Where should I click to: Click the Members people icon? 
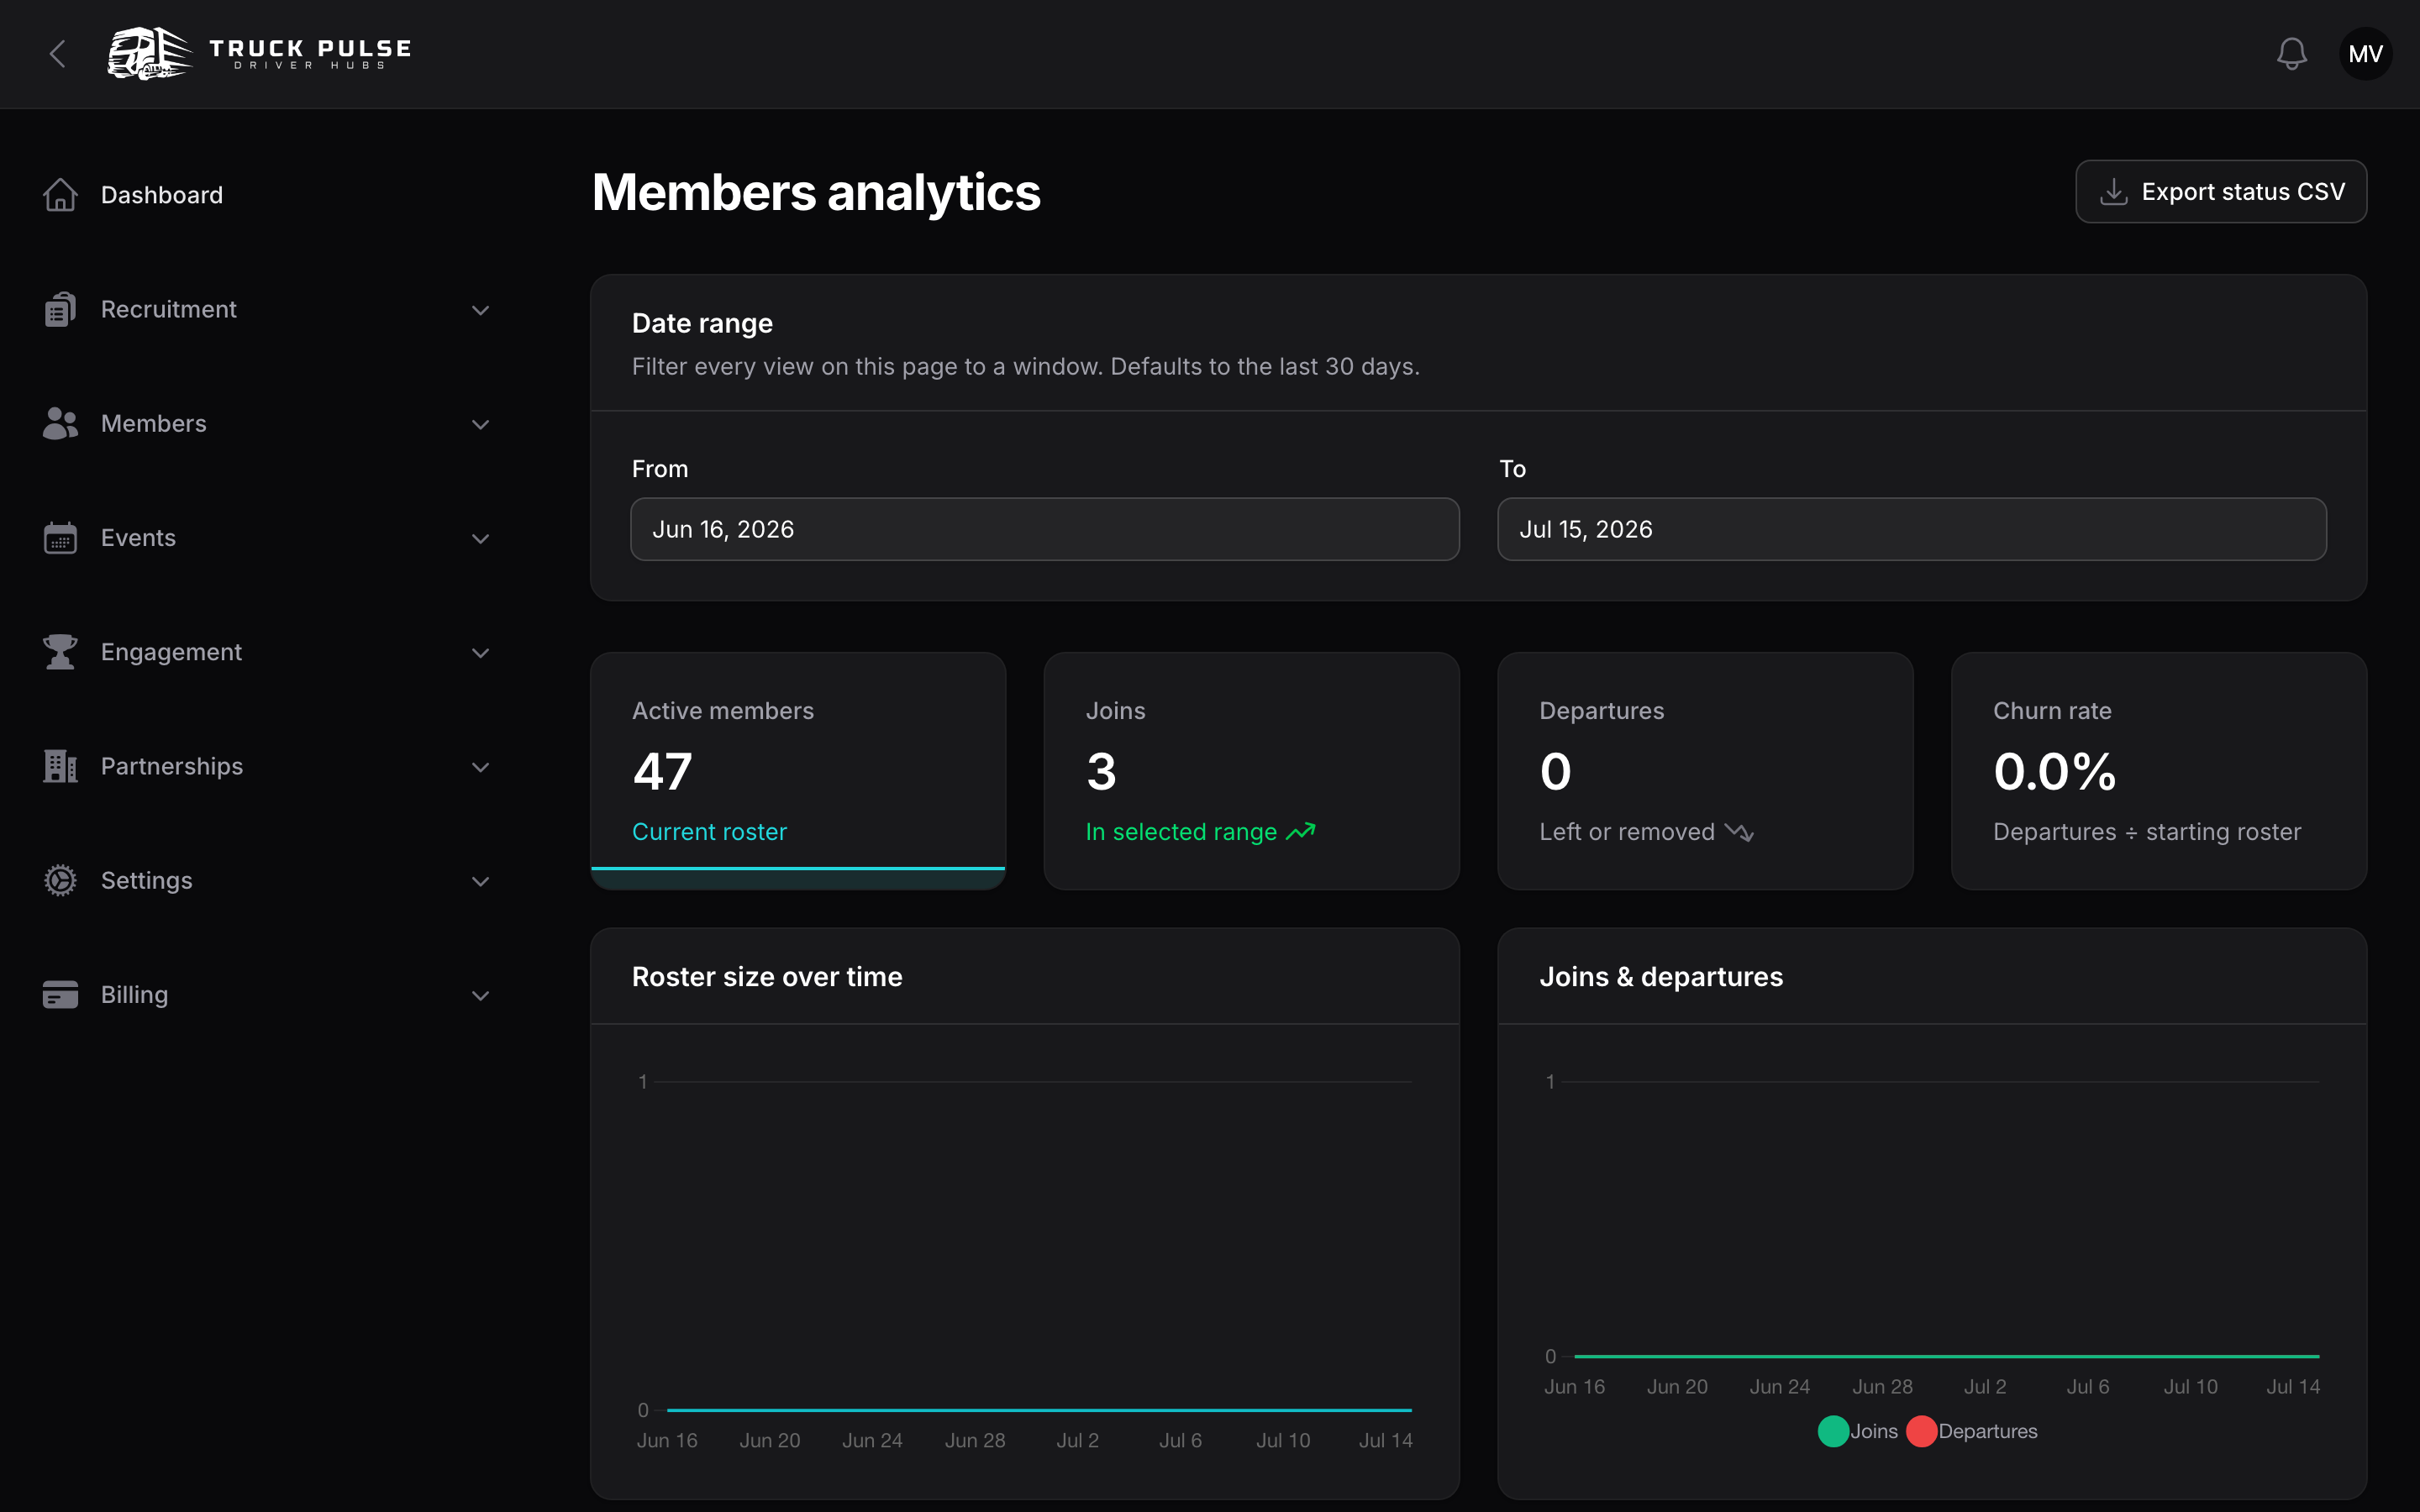point(60,423)
